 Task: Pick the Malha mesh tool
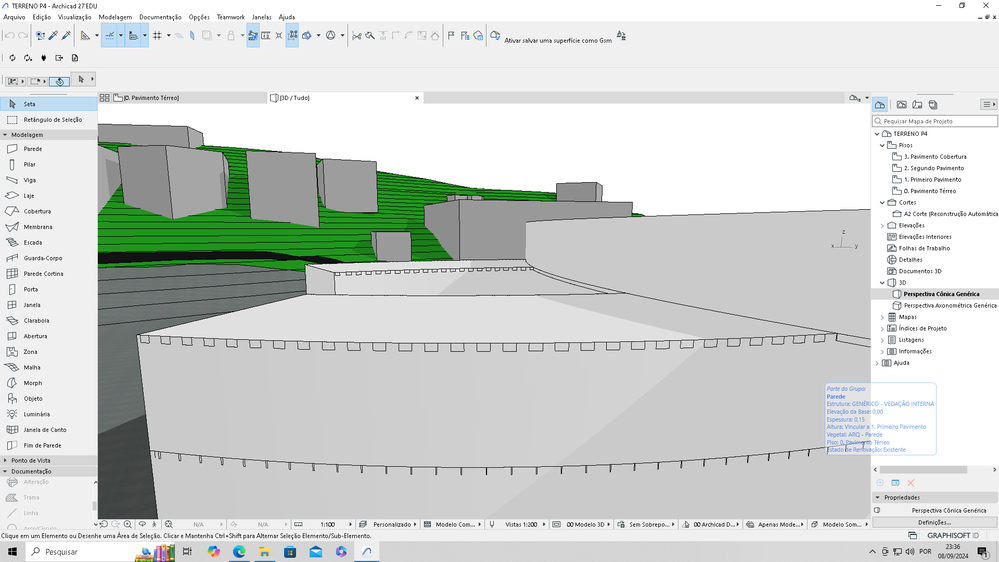33,367
